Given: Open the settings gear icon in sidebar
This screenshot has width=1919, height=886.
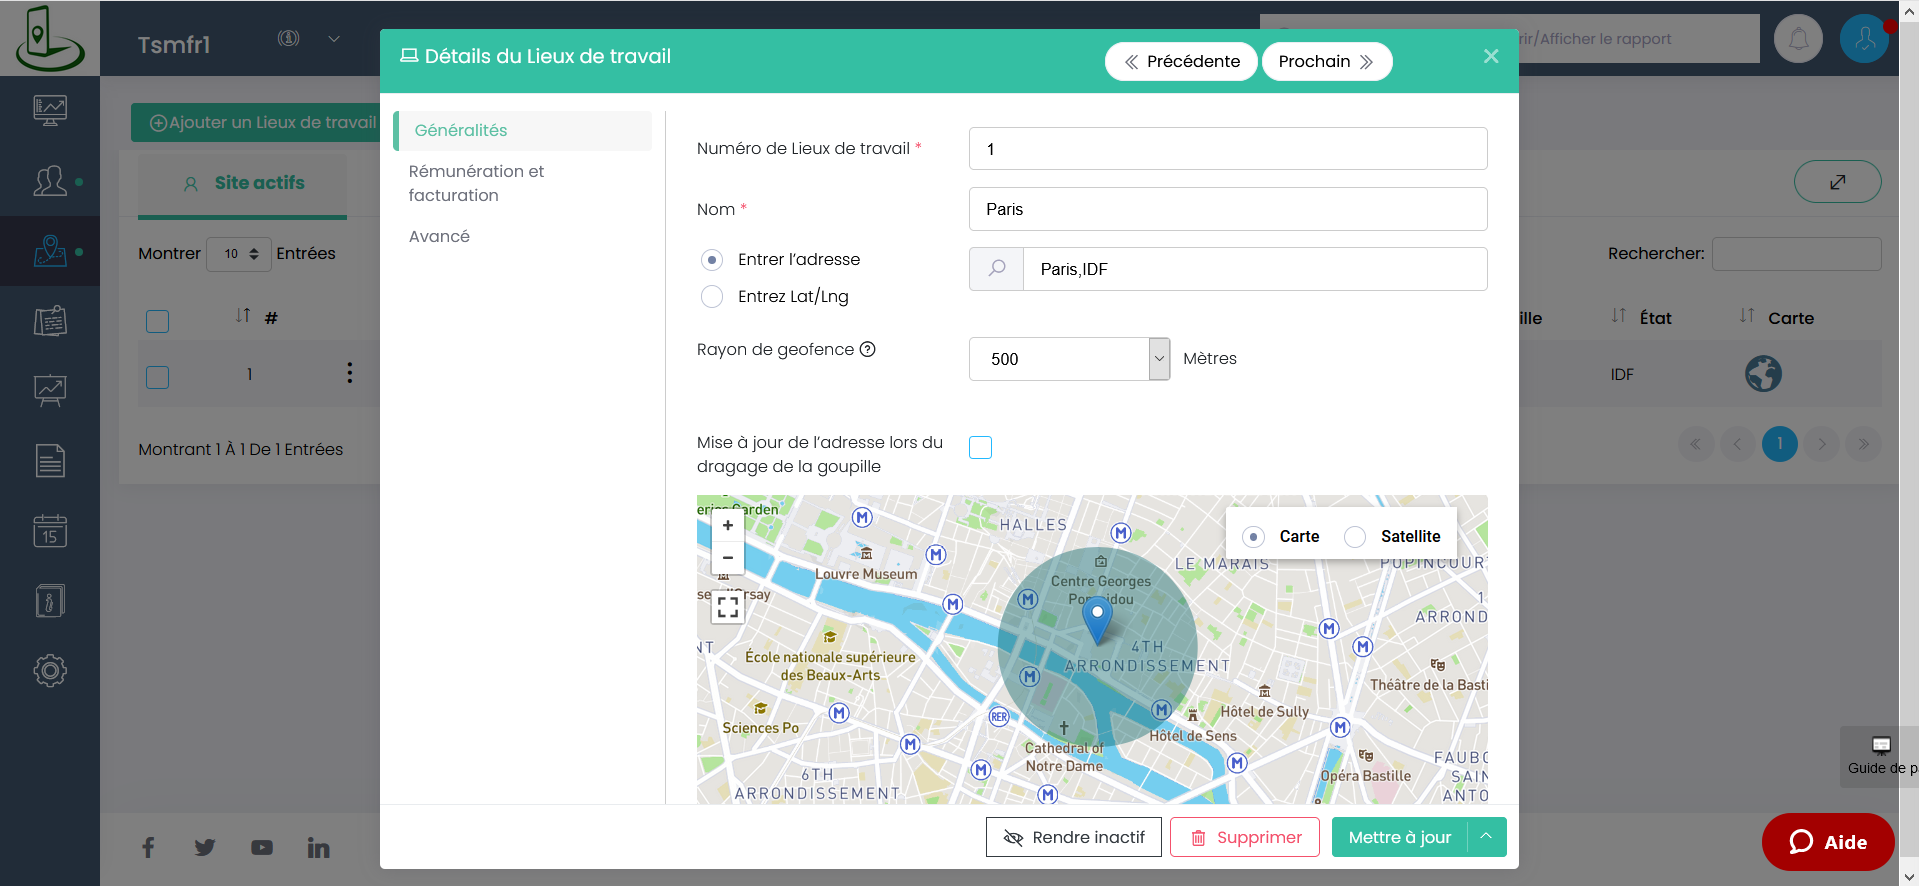Looking at the screenshot, I should click(50, 671).
